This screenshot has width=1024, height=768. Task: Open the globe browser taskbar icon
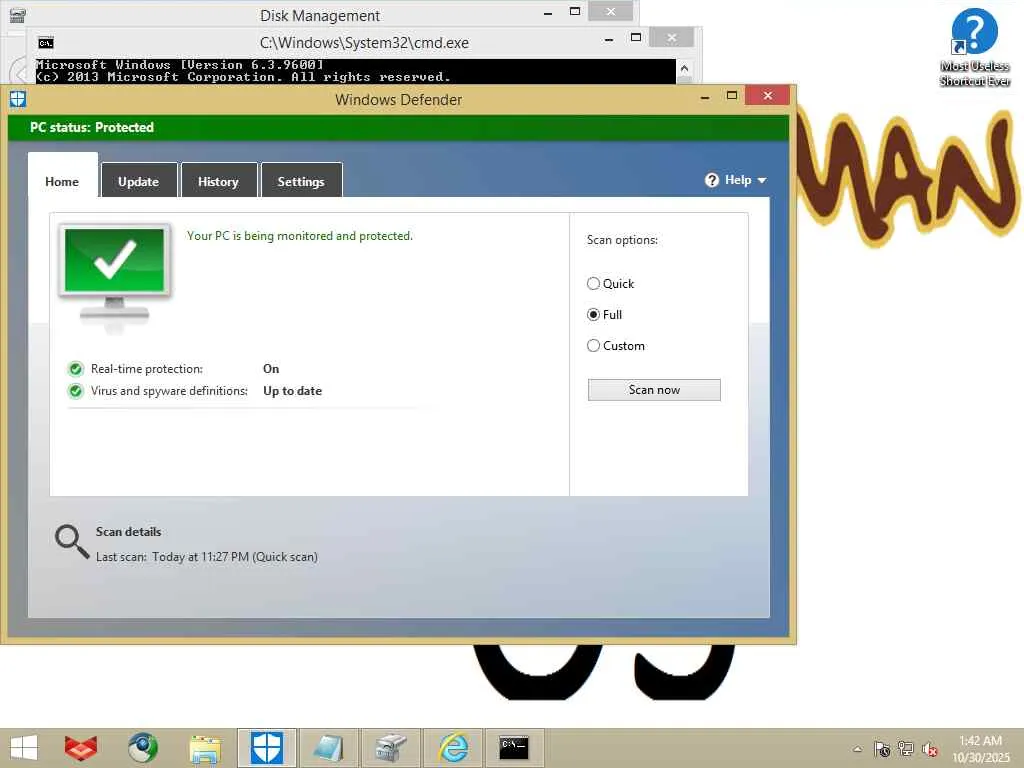(142, 748)
